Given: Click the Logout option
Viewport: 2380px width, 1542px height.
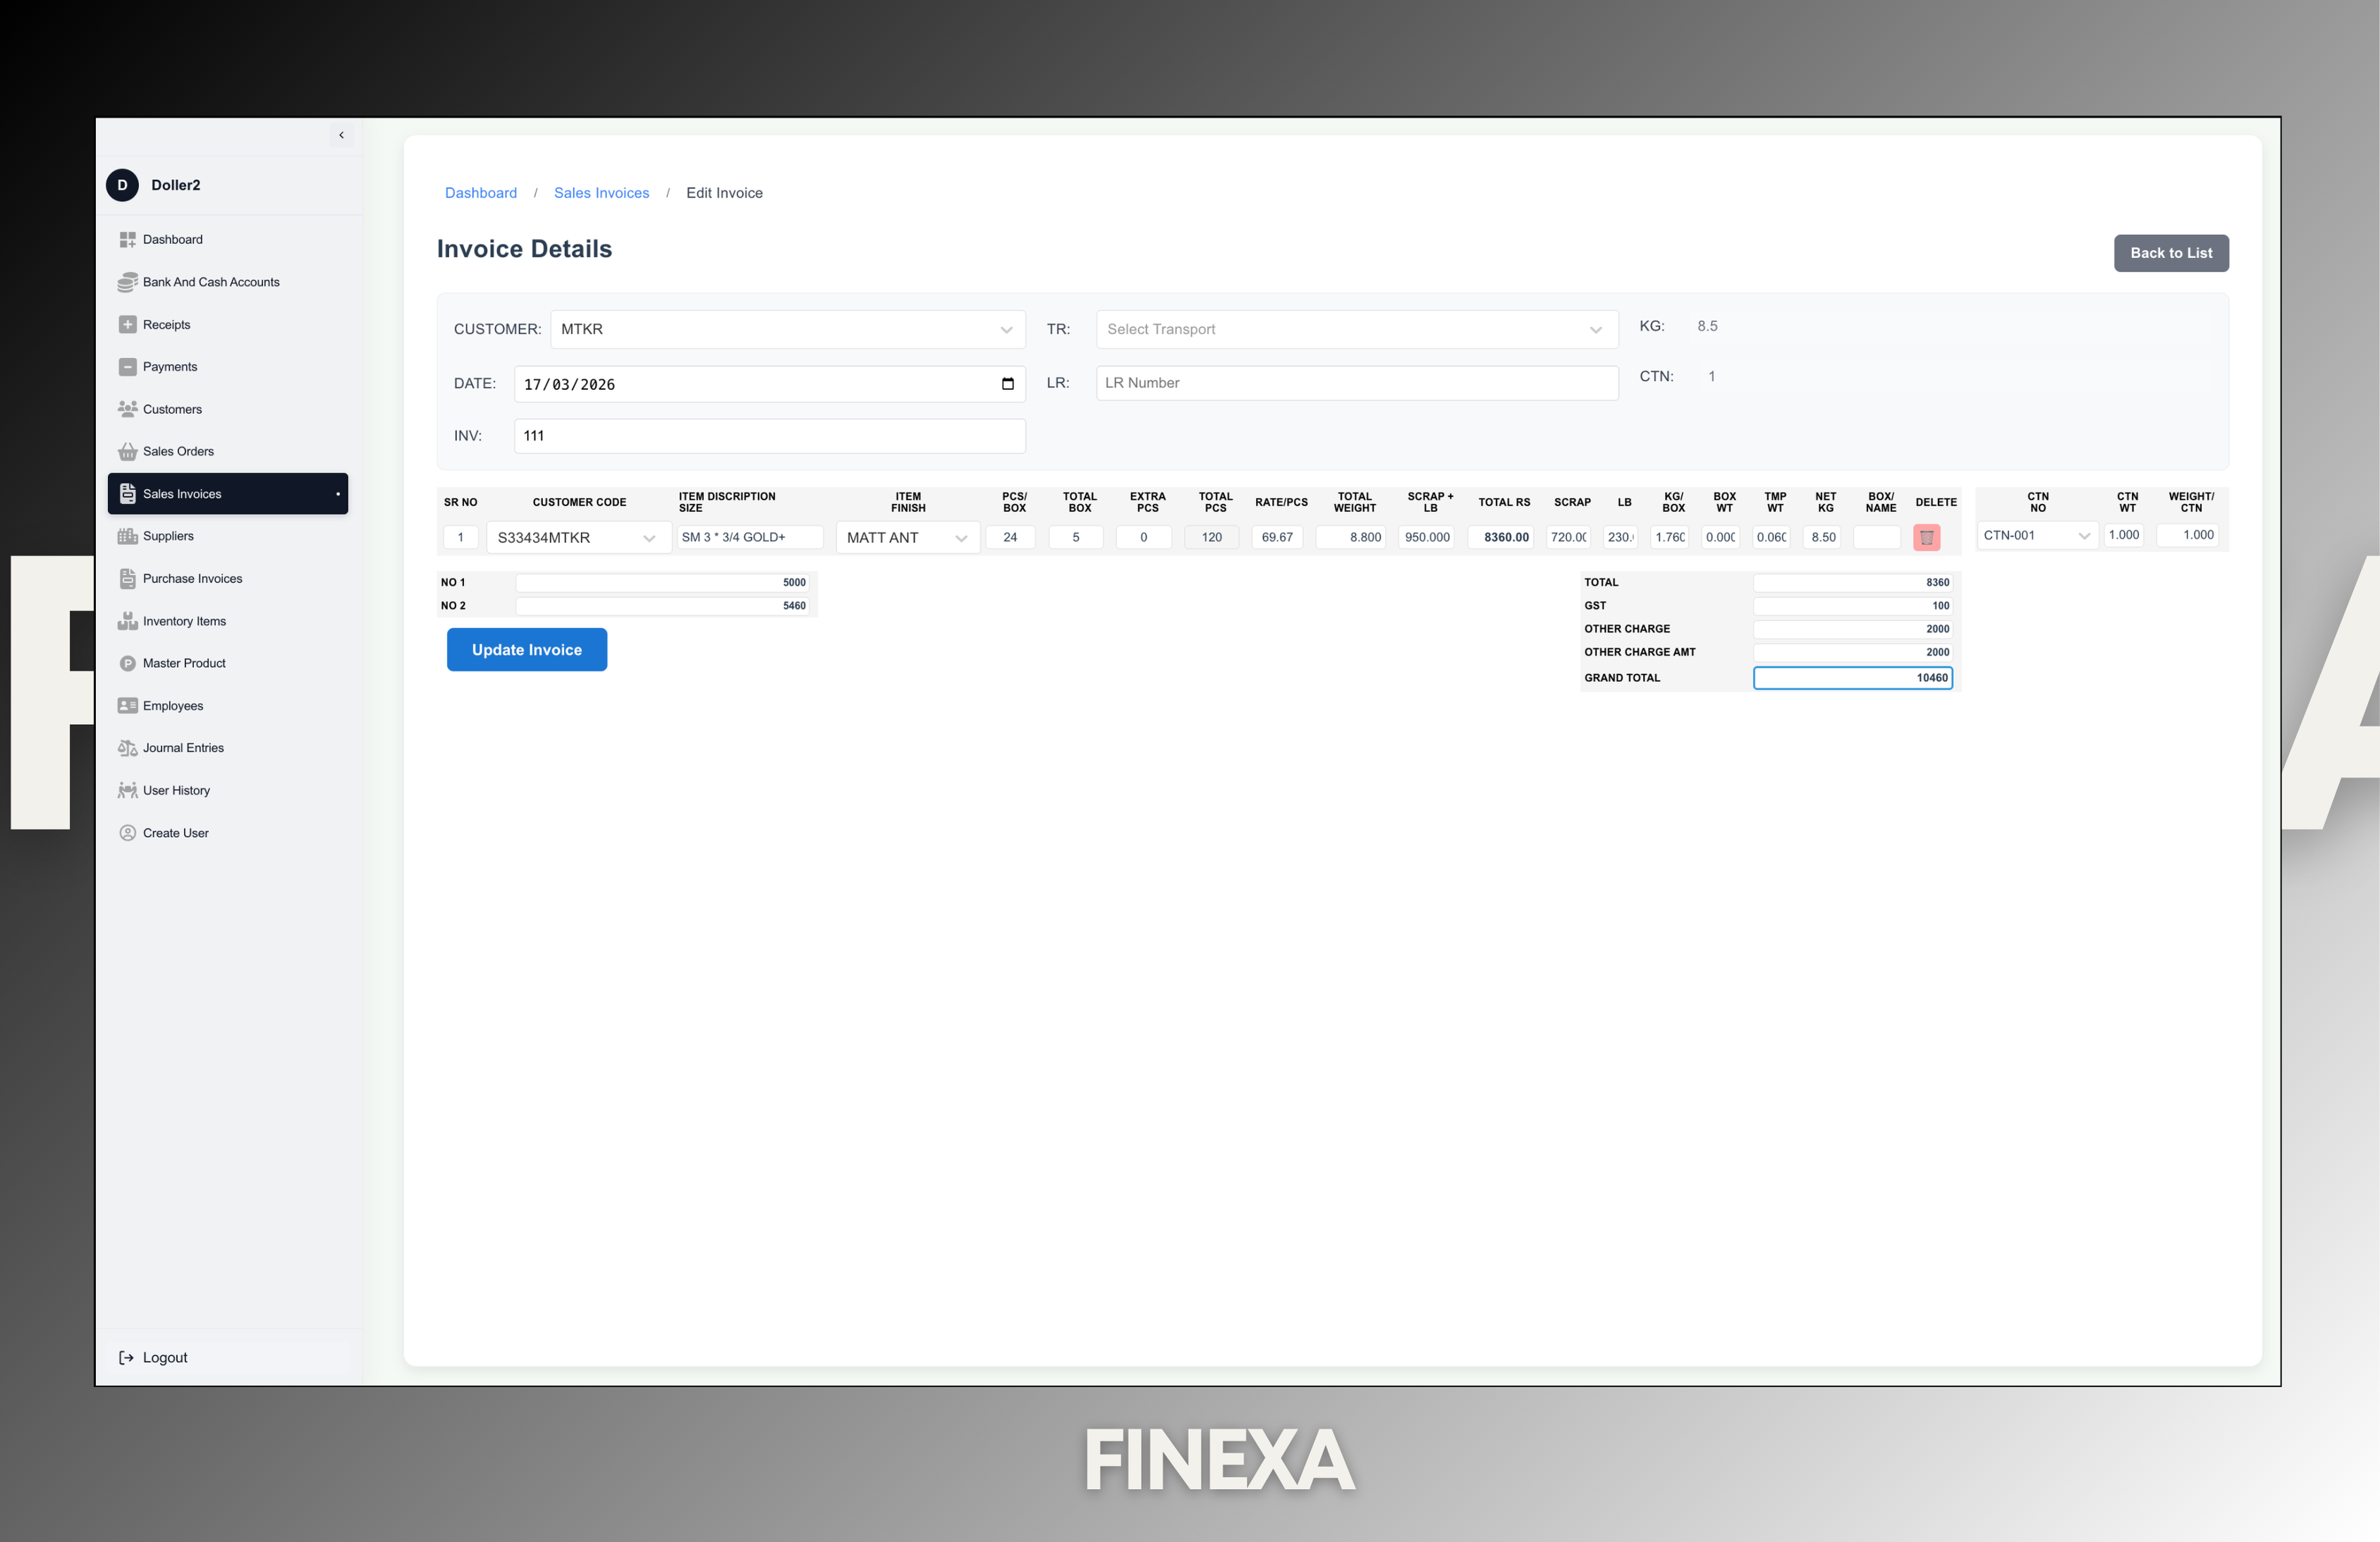Looking at the screenshot, I should click(x=164, y=1357).
